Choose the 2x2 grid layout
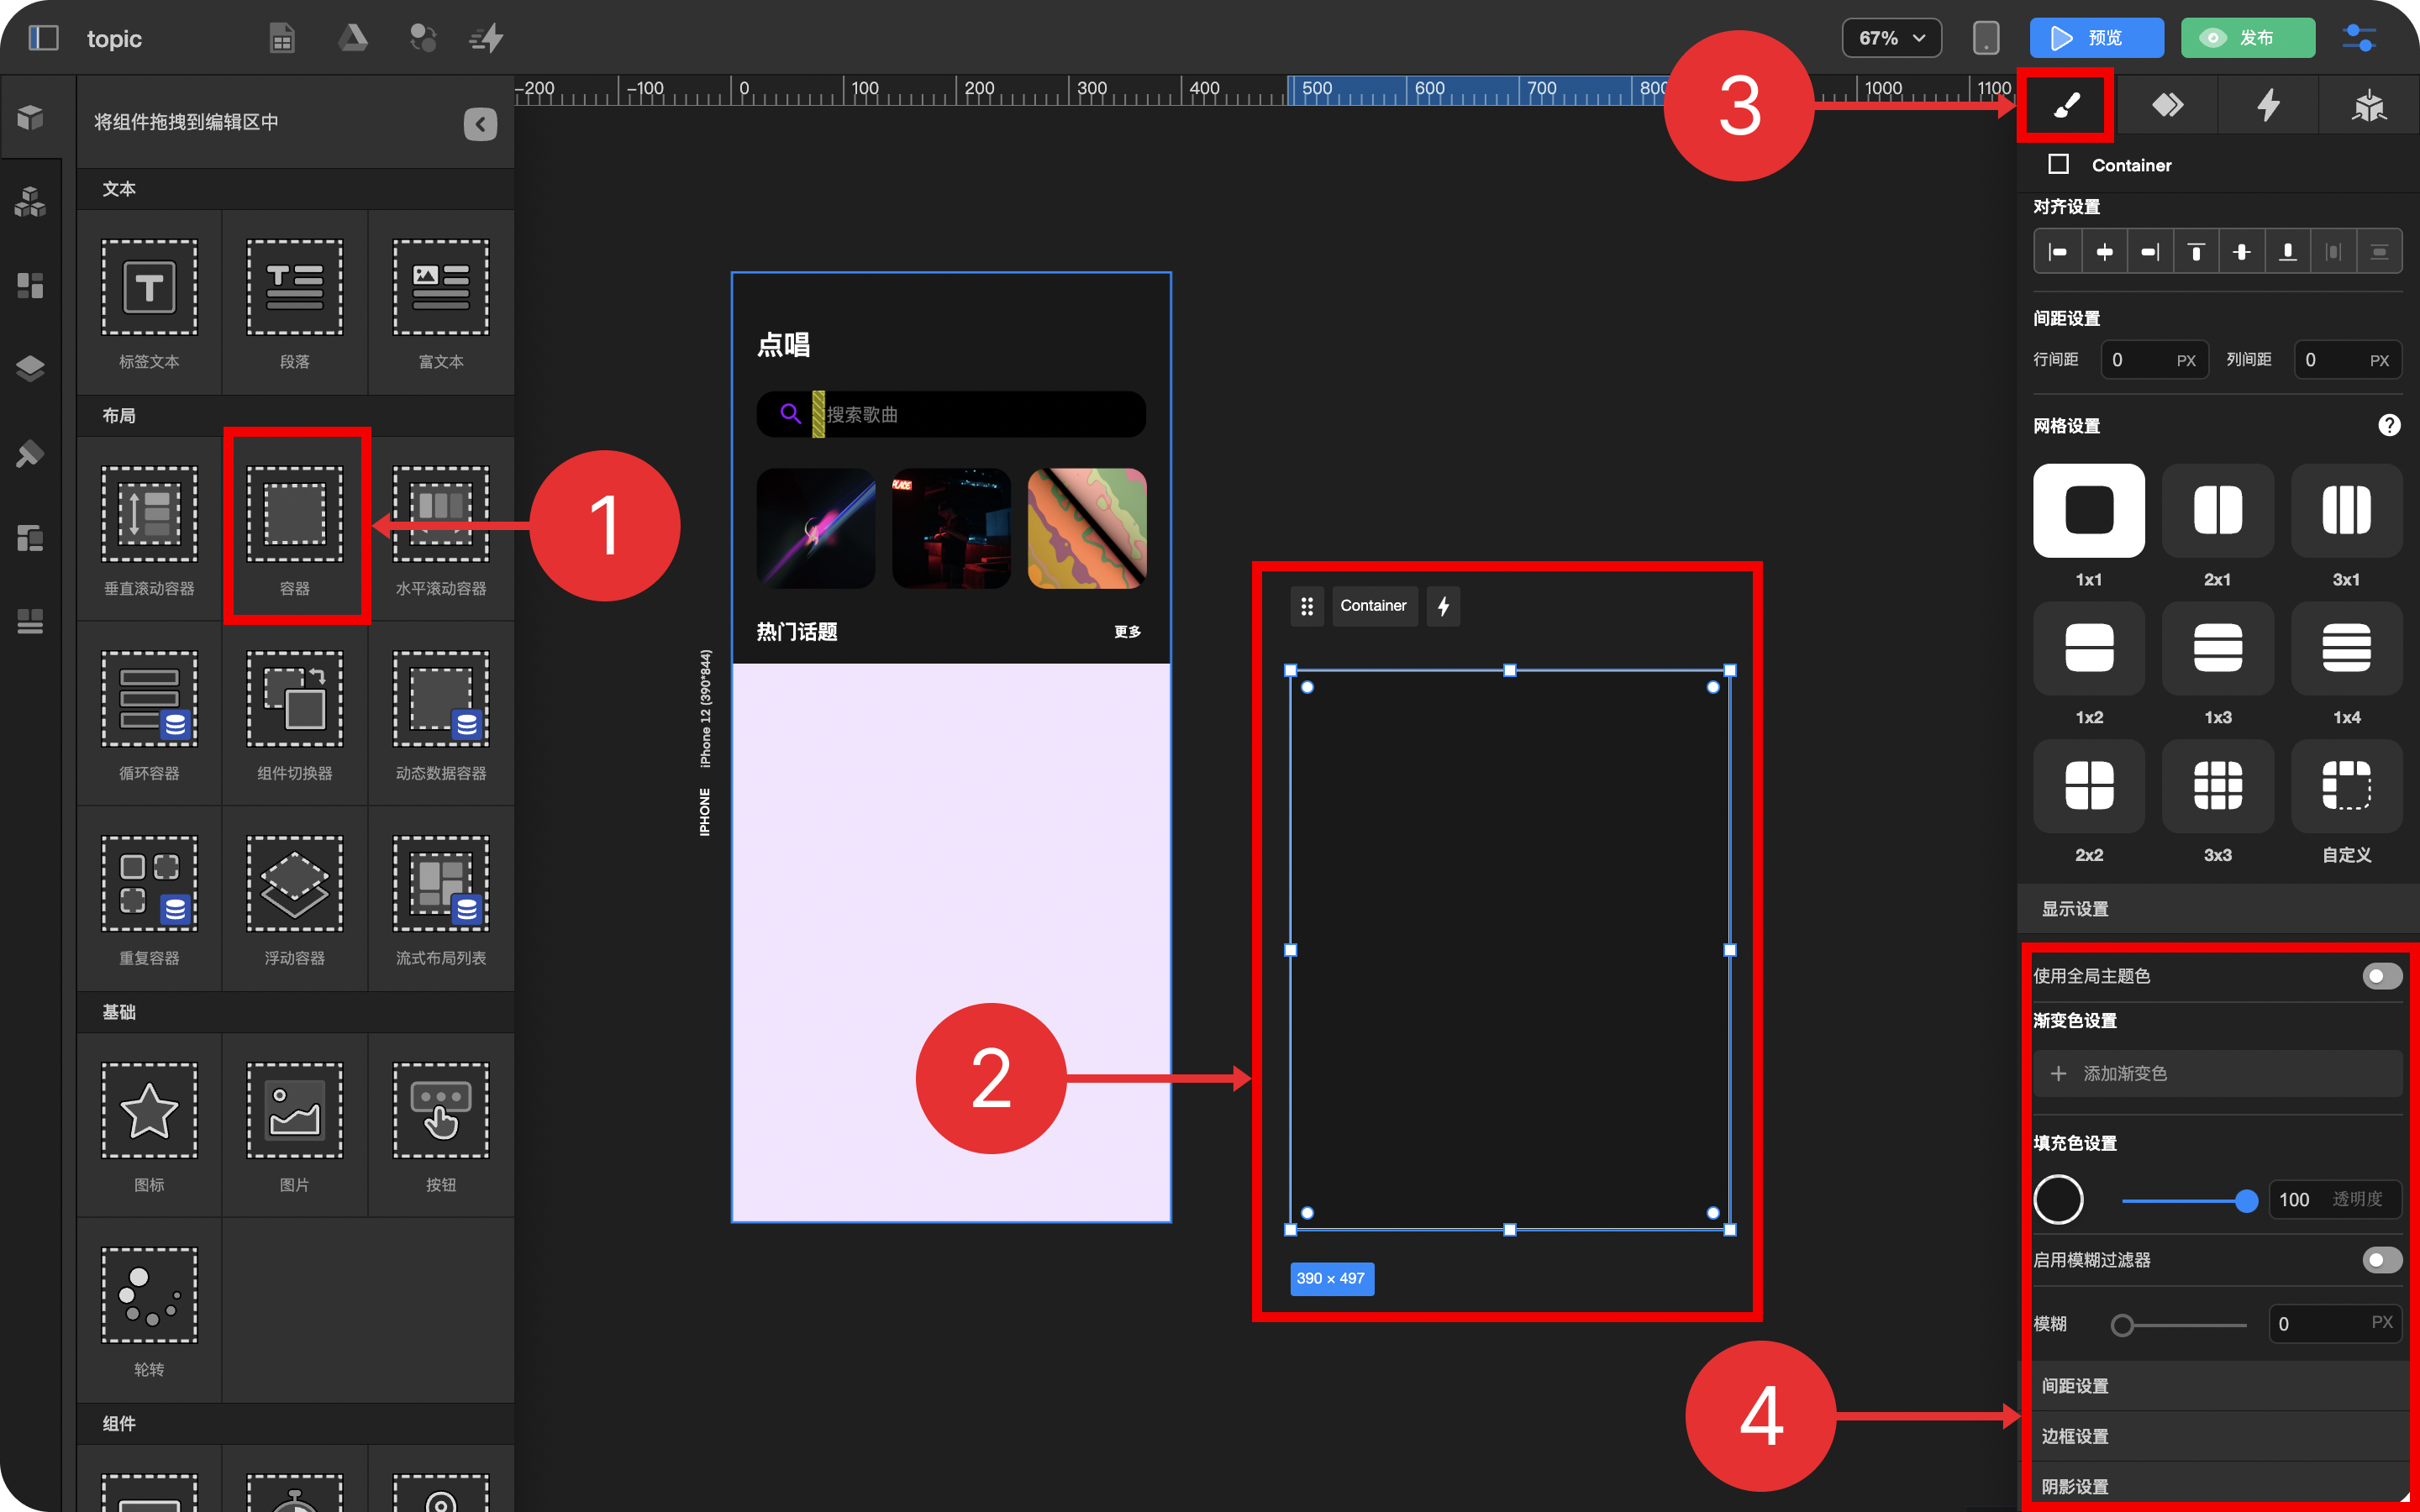This screenshot has height=1512, width=2420. tap(2088, 786)
